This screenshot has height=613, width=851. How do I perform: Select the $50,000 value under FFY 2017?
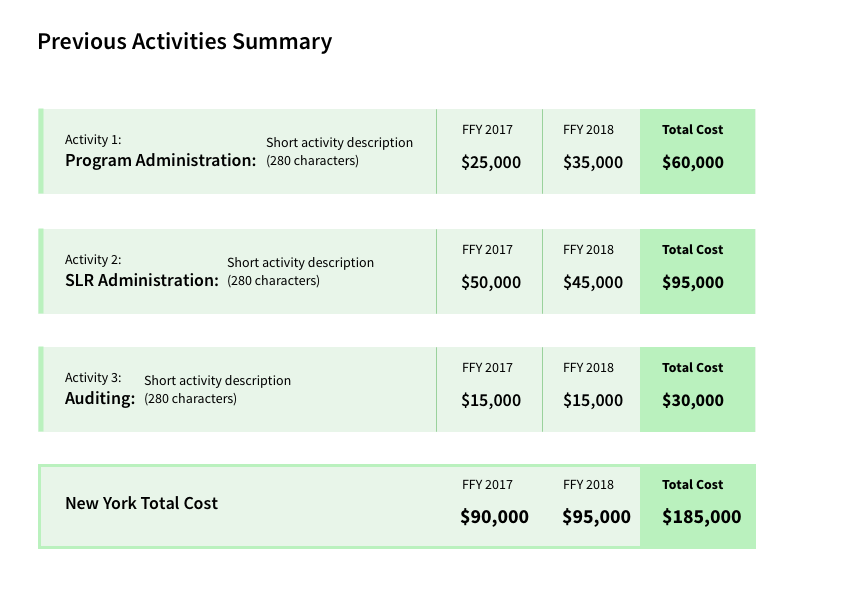490,283
